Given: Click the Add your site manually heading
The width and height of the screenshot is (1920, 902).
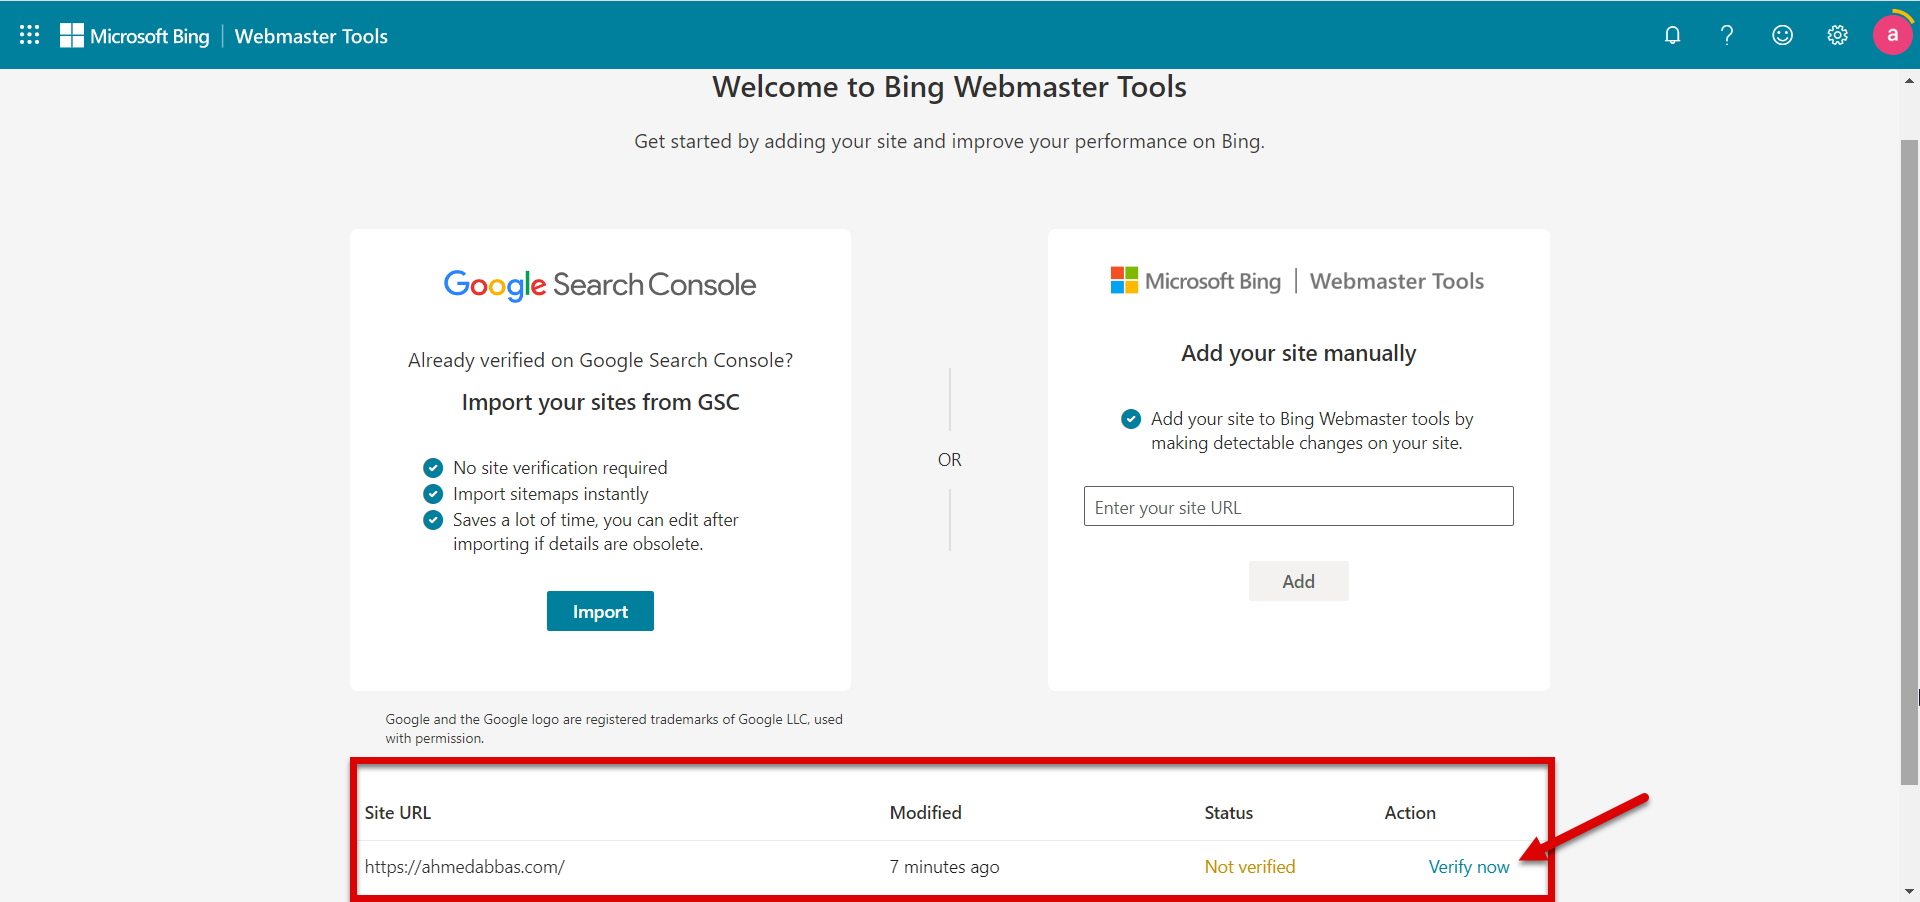Looking at the screenshot, I should [x=1298, y=353].
